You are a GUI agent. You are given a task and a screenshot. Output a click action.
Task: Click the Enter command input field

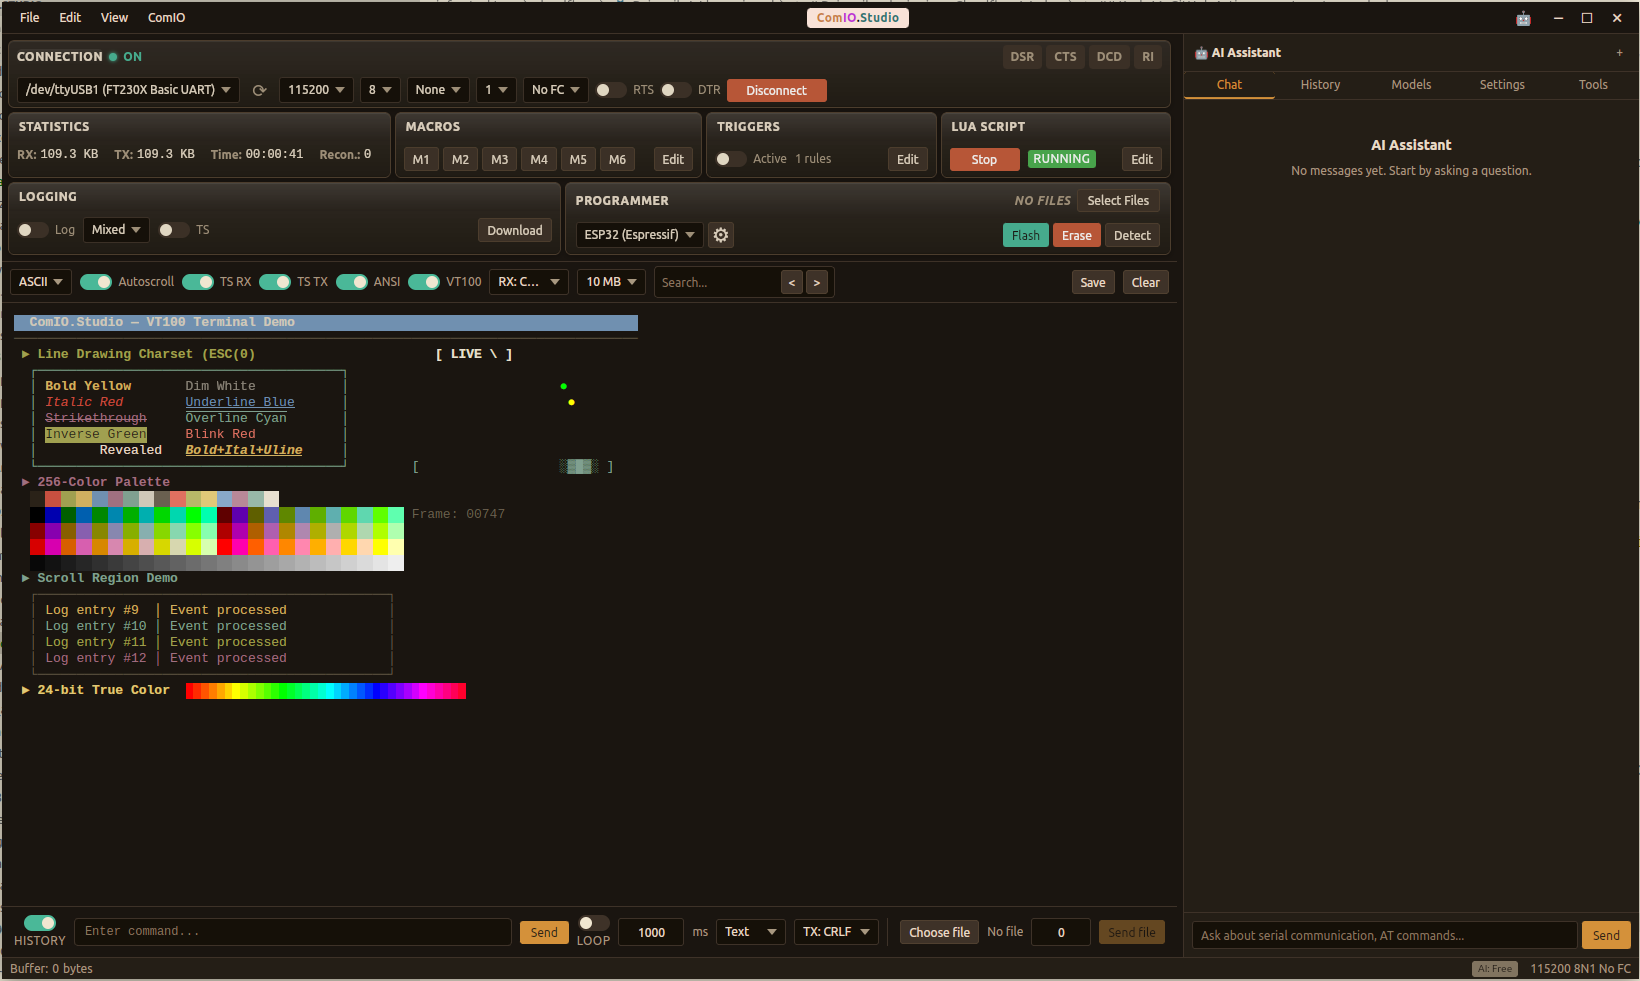[292, 931]
